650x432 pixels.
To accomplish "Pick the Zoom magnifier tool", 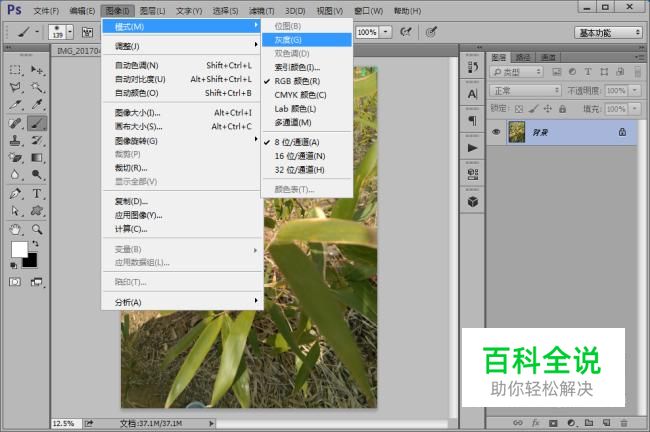I will click(37, 229).
